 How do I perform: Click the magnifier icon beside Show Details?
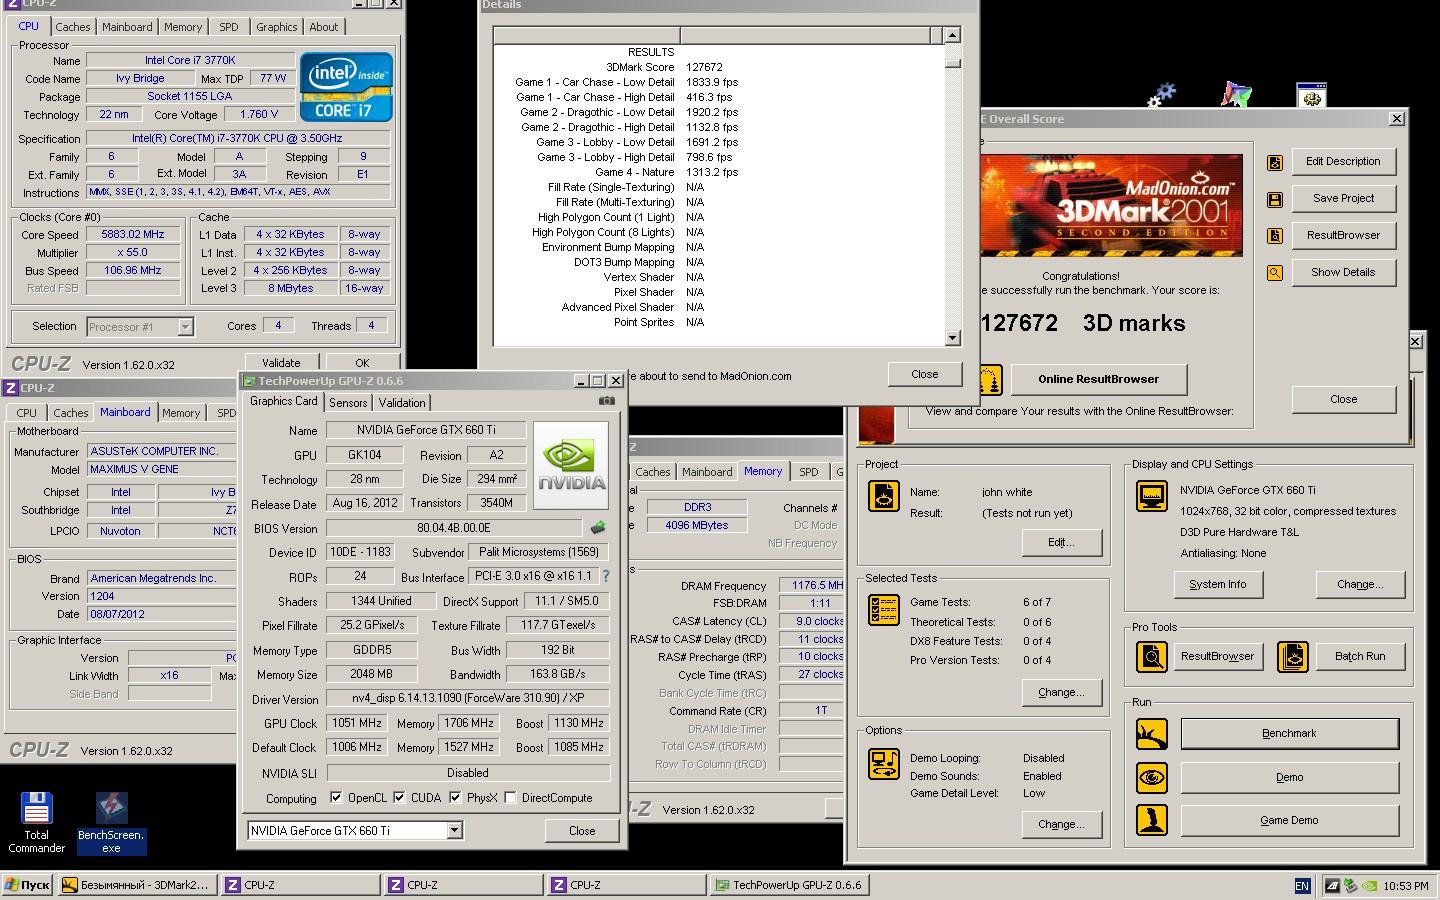[1274, 272]
